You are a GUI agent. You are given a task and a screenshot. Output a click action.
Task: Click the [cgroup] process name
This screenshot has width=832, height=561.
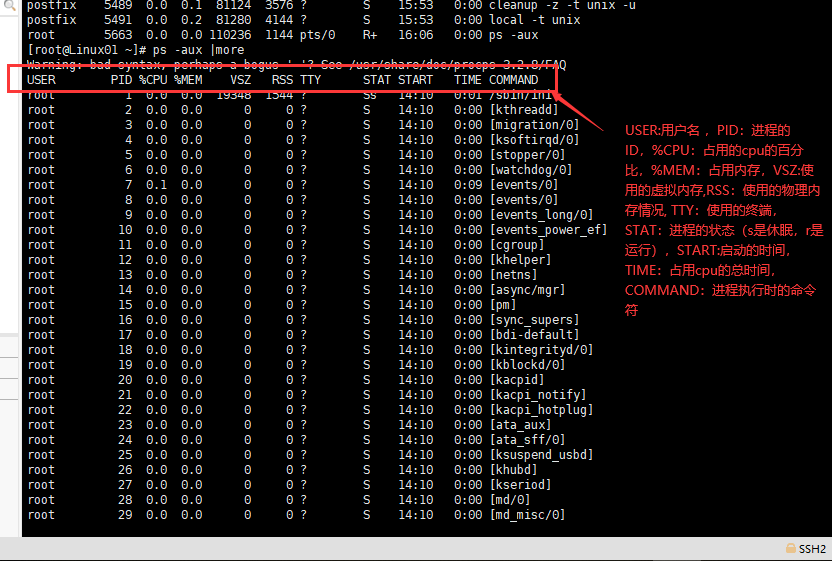tap(517, 245)
